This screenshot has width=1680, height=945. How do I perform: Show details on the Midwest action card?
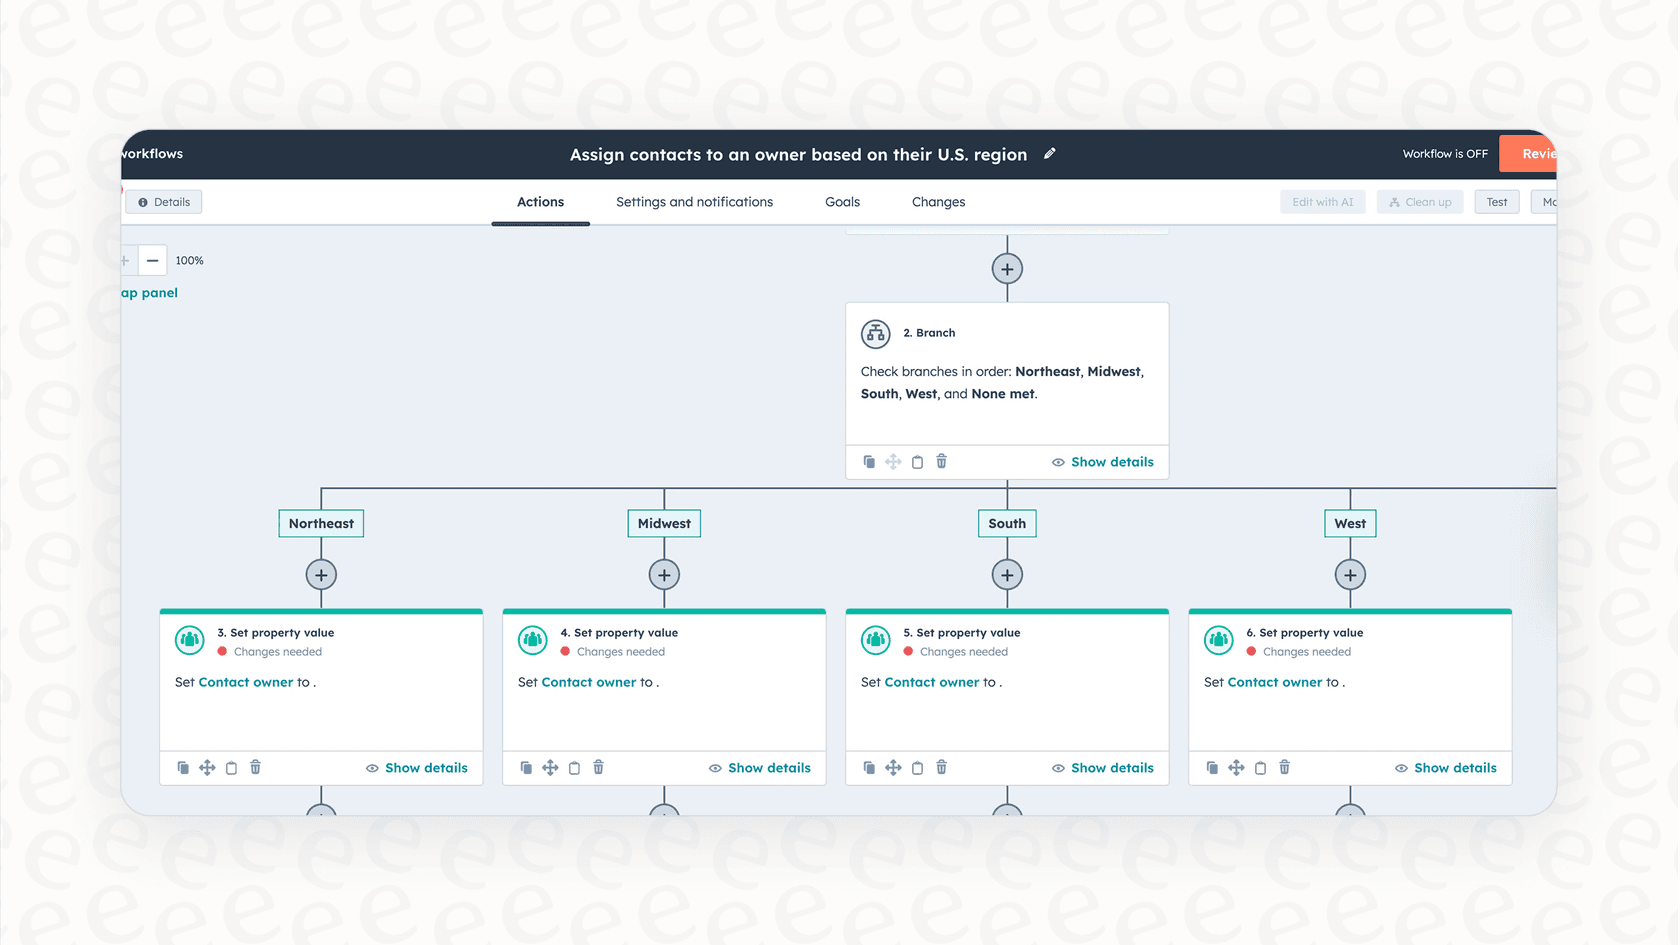760,767
